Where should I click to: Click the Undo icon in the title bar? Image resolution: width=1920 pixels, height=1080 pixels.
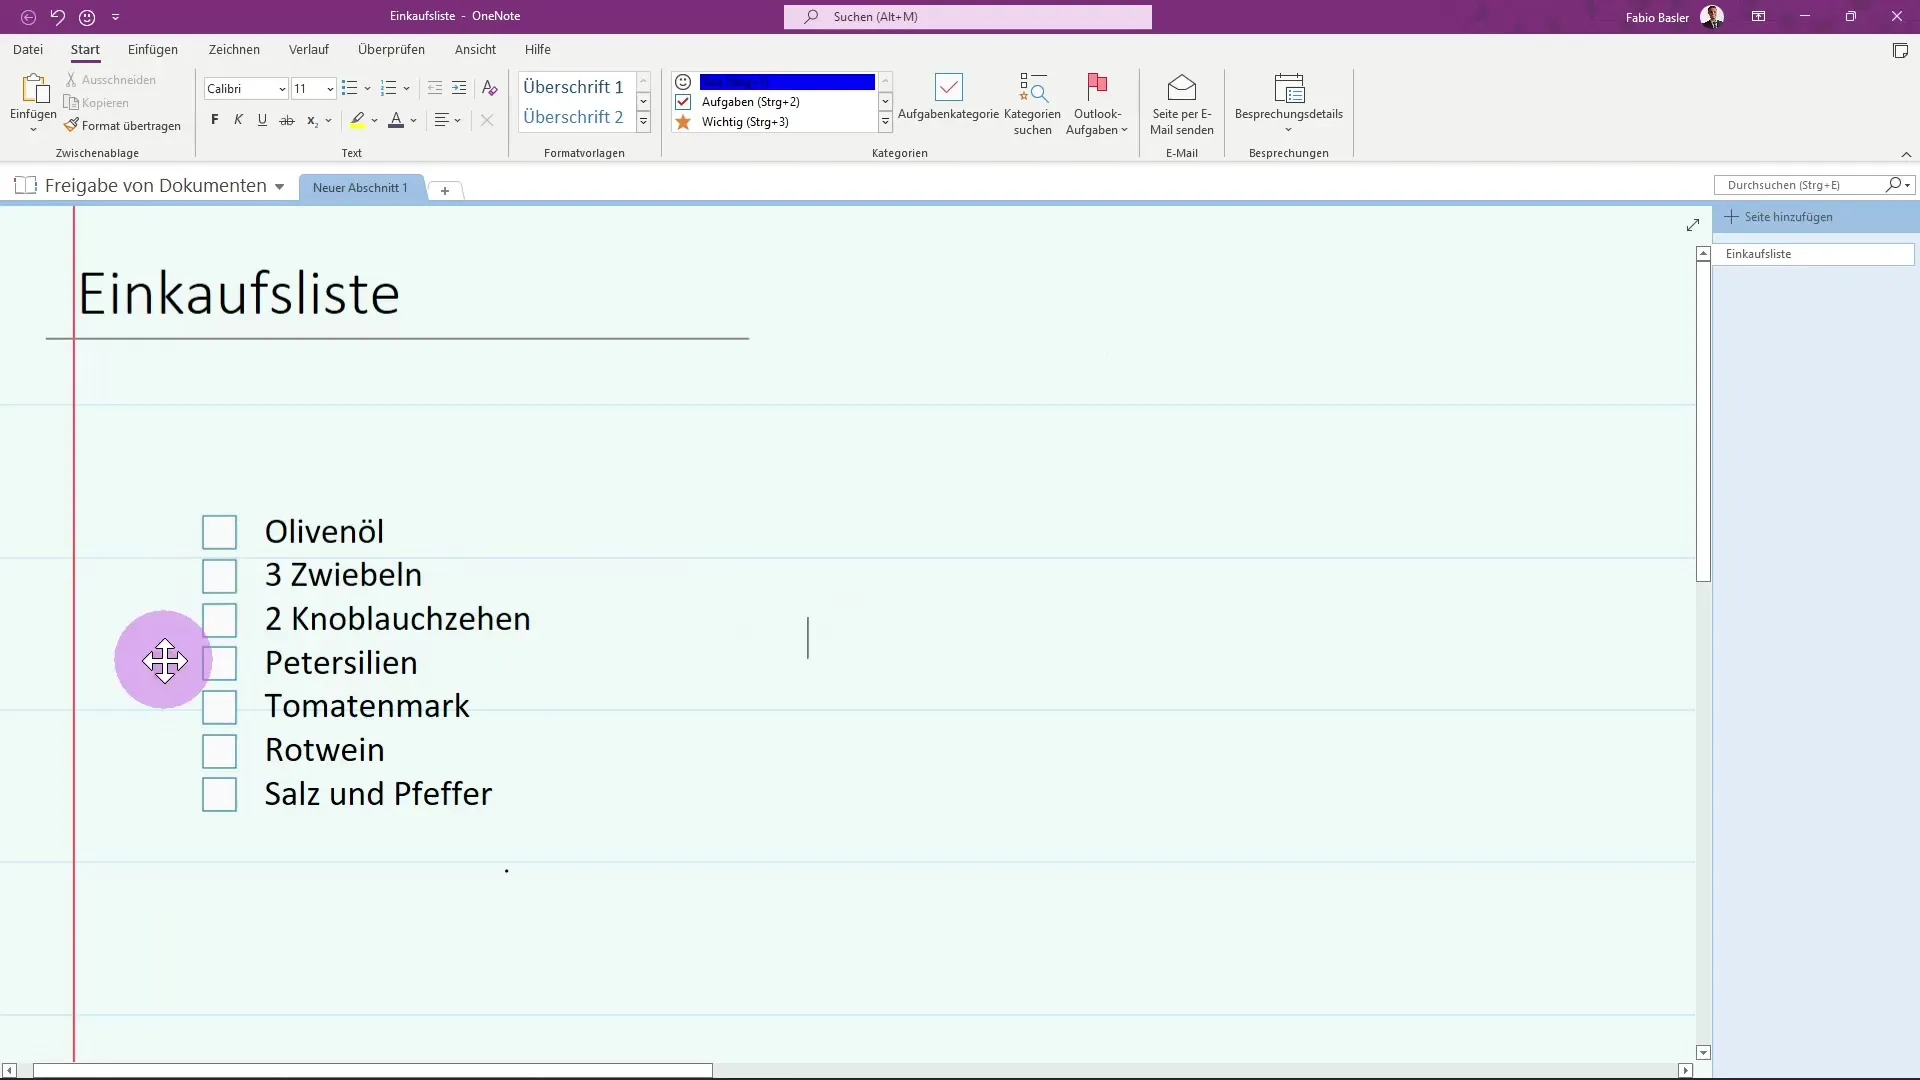57,17
